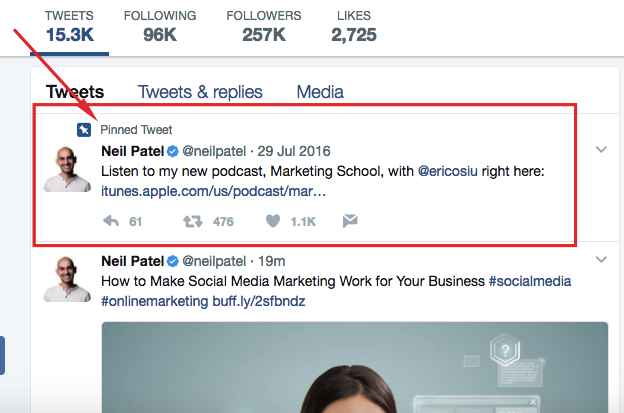The image size is (624, 413).
Task: Click the blue pin icon beside Pinned Tweet
Action: coord(84,130)
